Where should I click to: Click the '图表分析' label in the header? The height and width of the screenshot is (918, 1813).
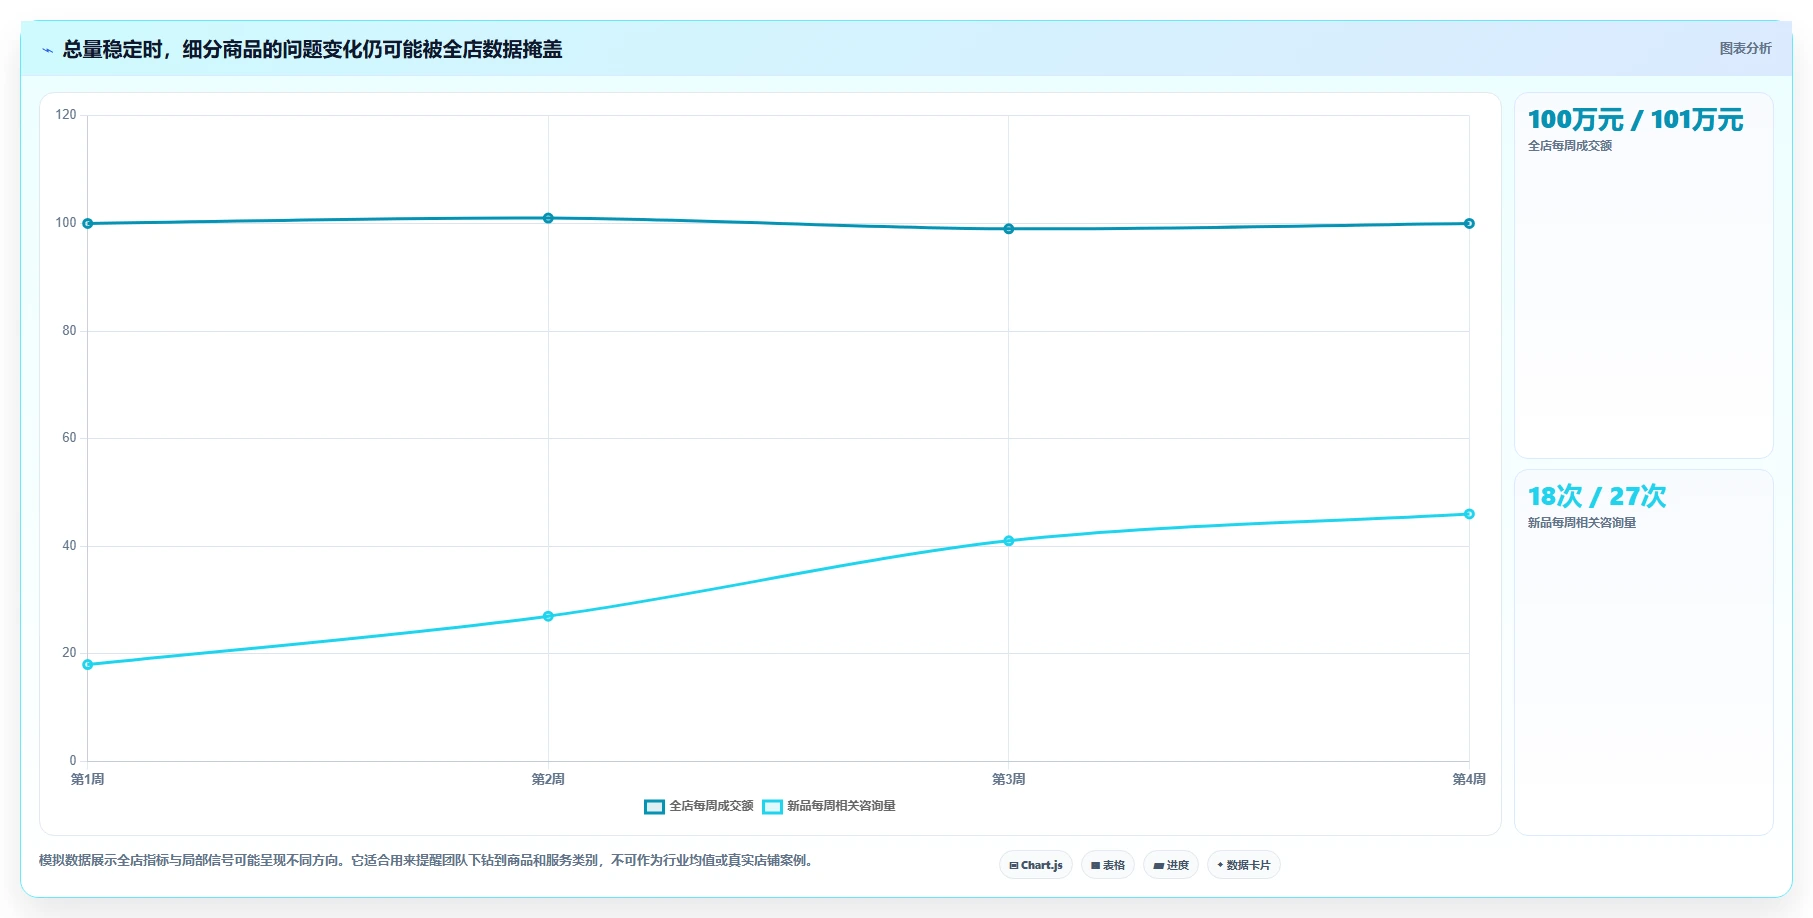click(x=1745, y=48)
